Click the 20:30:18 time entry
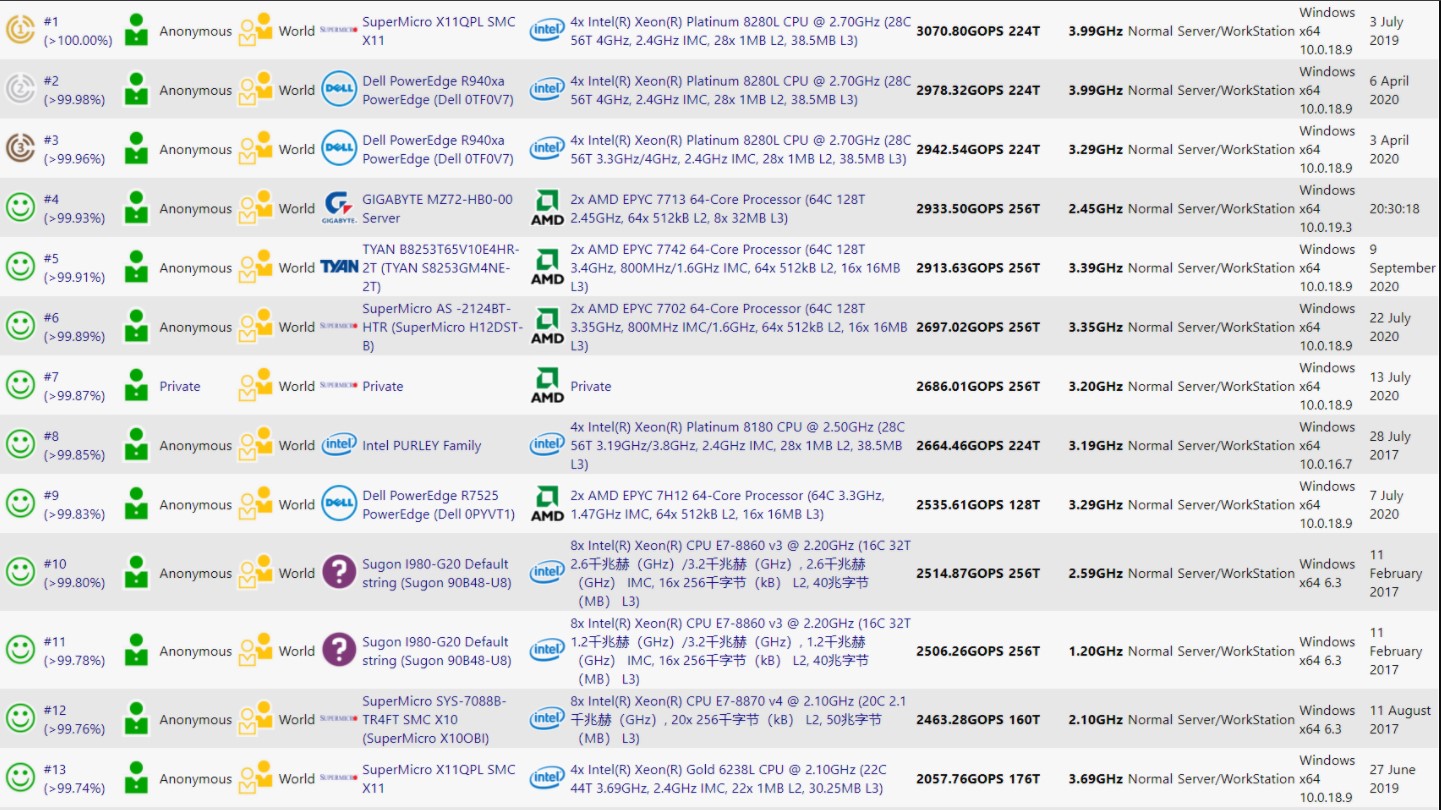The image size is (1441, 810). click(x=1394, y=209)
